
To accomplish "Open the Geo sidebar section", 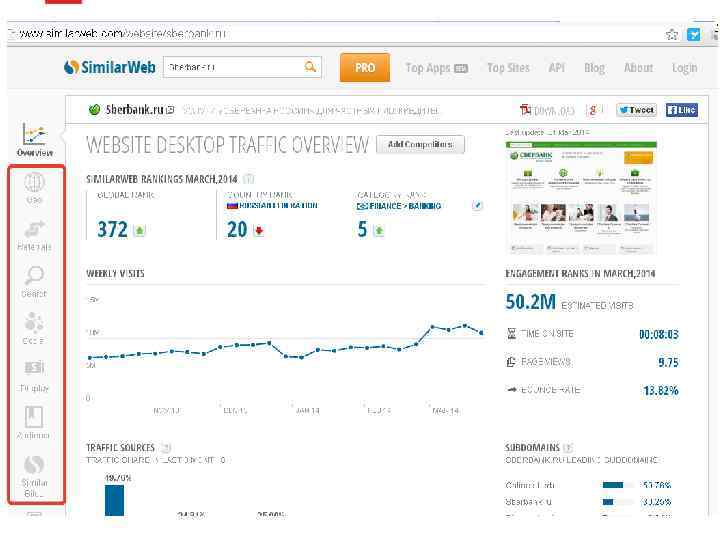I will click(34, 187).
